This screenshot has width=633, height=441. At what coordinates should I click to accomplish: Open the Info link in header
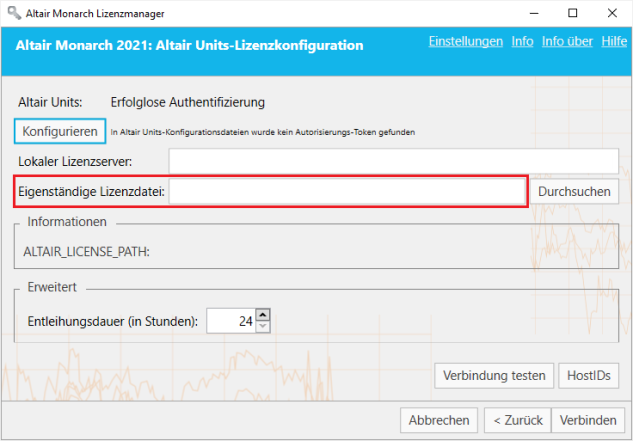tap(522, 42)
